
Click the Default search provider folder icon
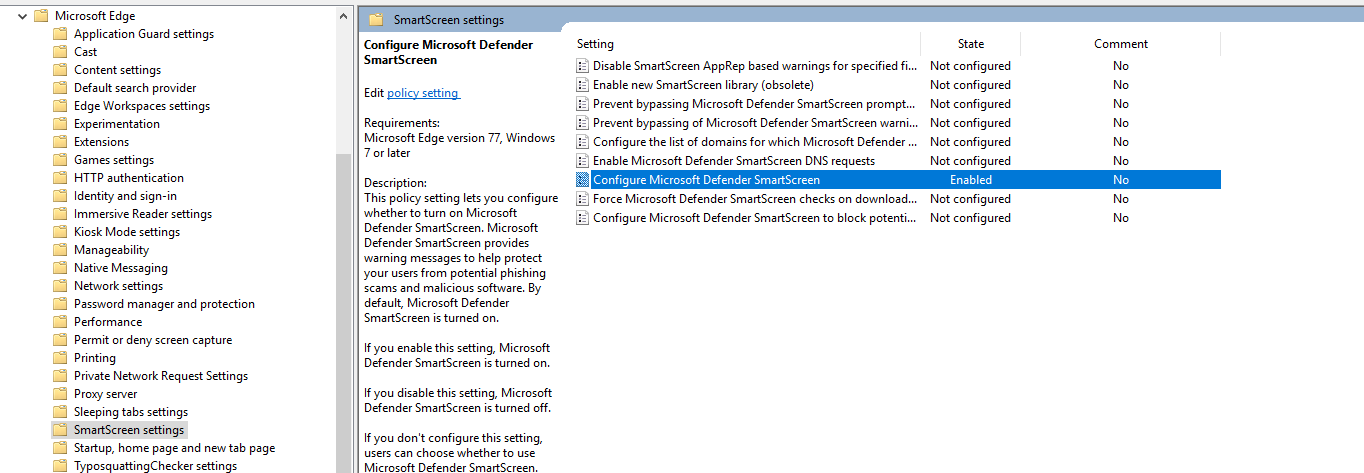pos(60,88)
